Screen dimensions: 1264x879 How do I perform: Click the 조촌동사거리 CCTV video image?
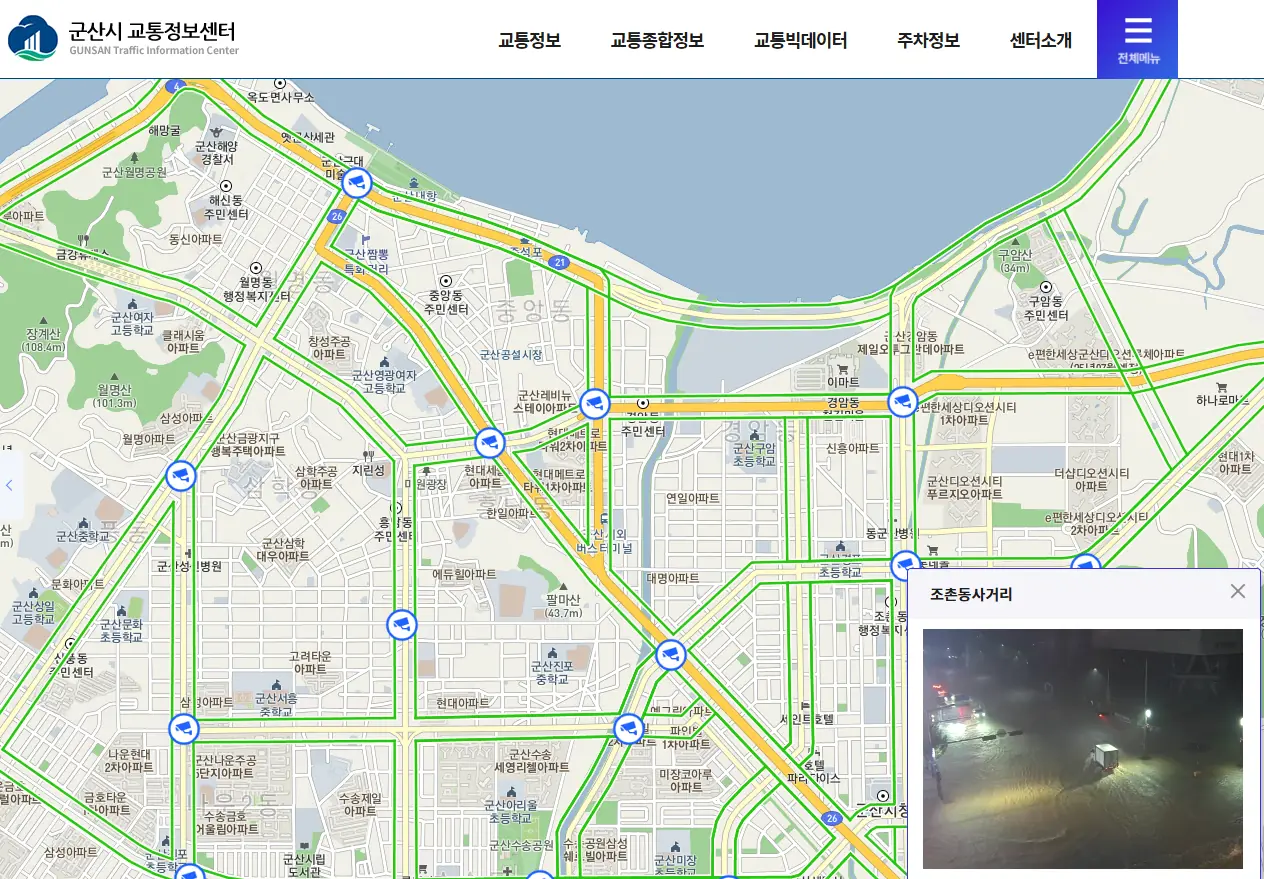click(x=1082, y=748)
